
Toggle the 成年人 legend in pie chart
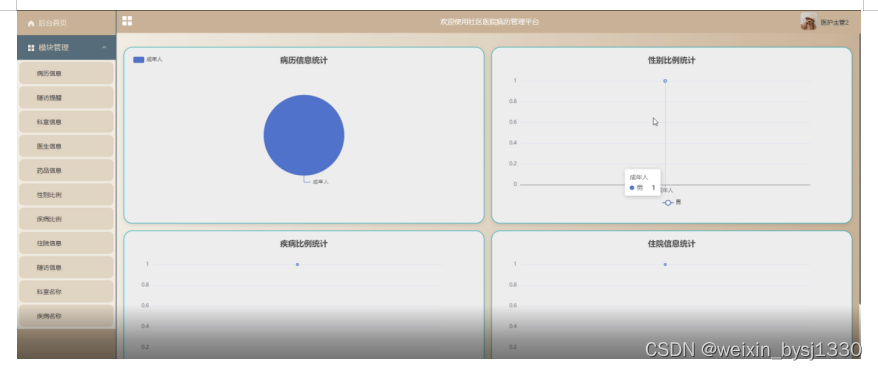click(x=148, y=59)
